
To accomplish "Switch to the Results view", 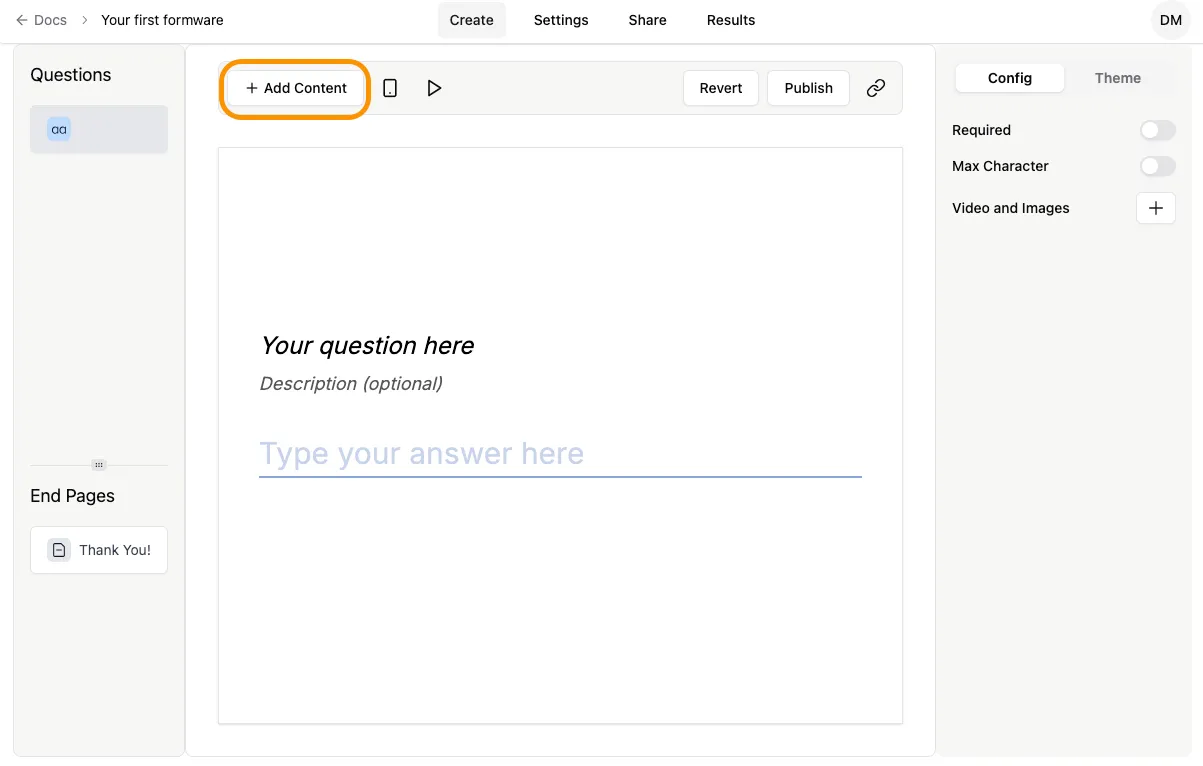I will [730, 19].
